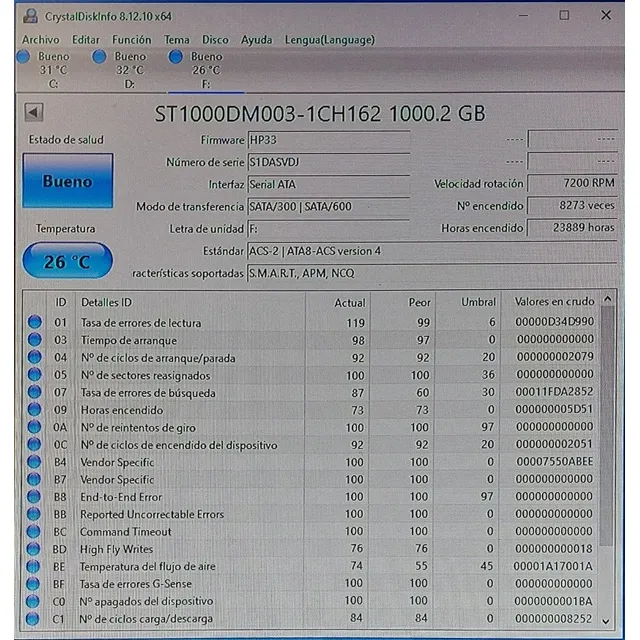Click status dot for End-to-End Error

tap(34, 497)
